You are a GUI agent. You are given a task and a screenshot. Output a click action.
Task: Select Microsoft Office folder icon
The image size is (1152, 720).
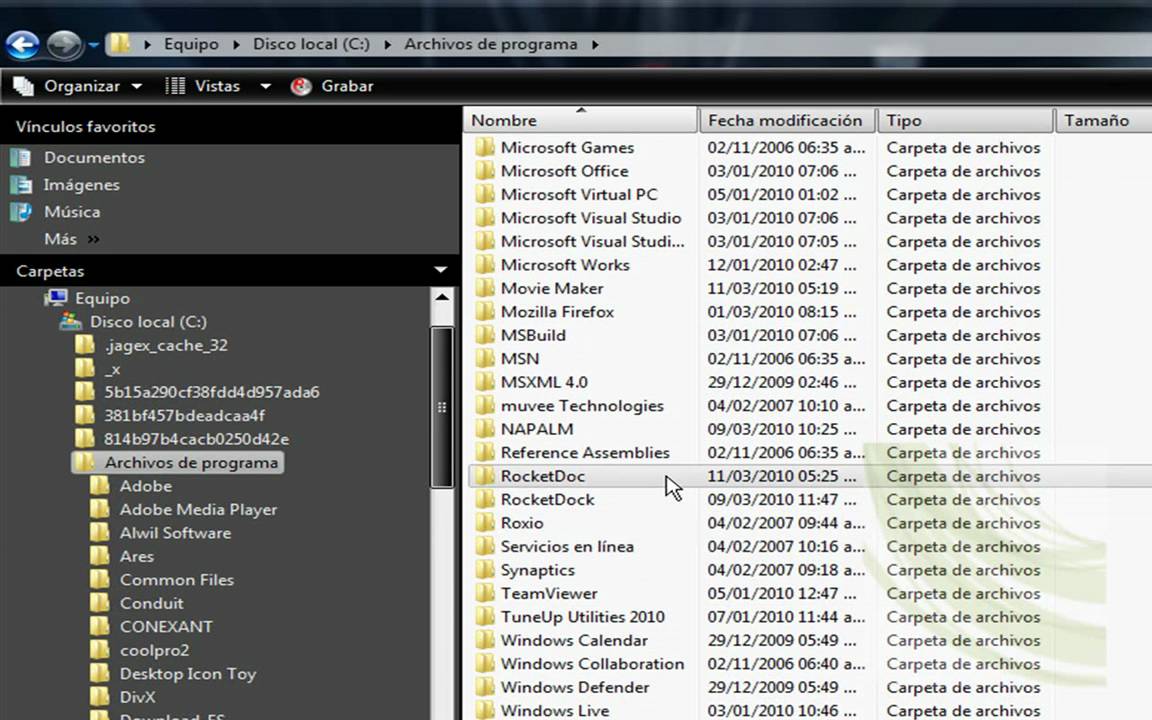[x=484, y=170]
